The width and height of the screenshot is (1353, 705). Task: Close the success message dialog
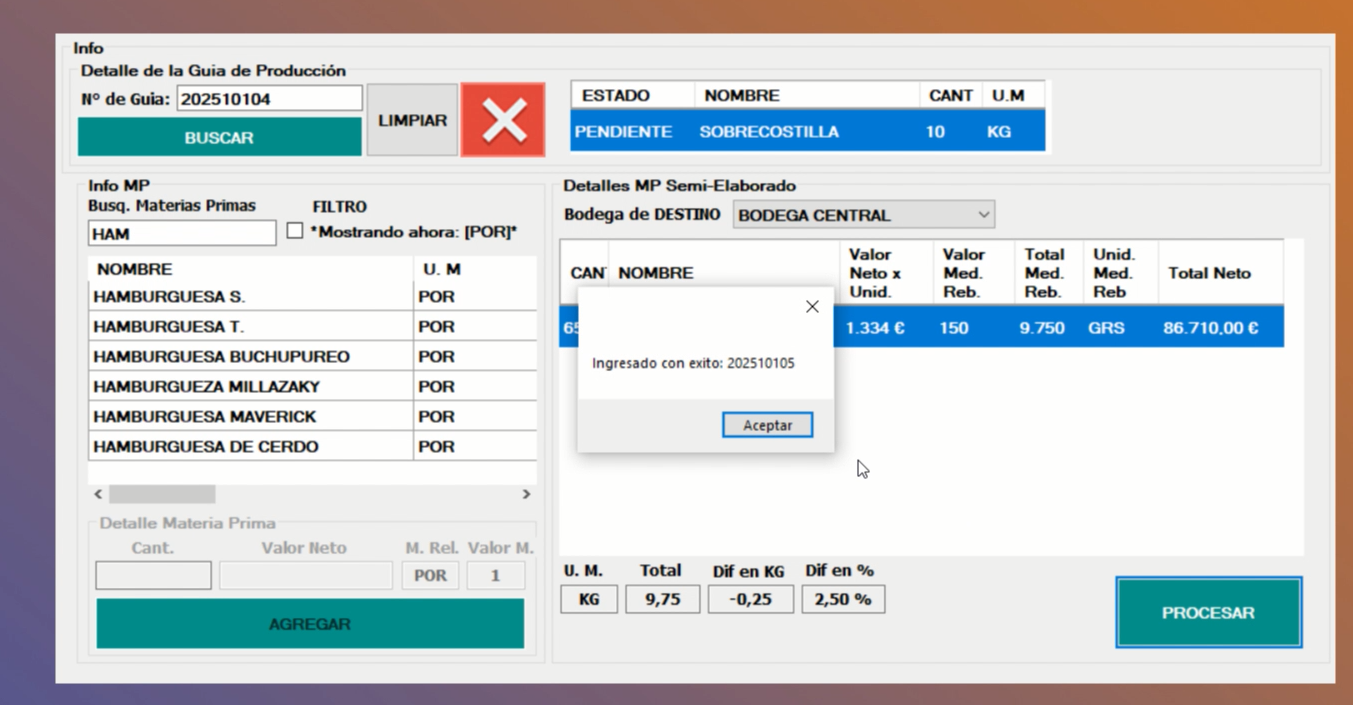click(812, 307)
